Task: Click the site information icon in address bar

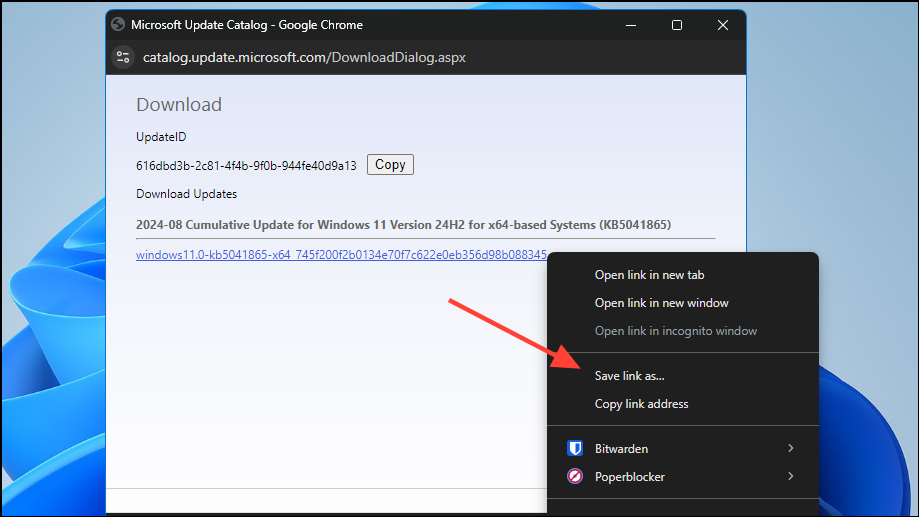Action: 123,57
